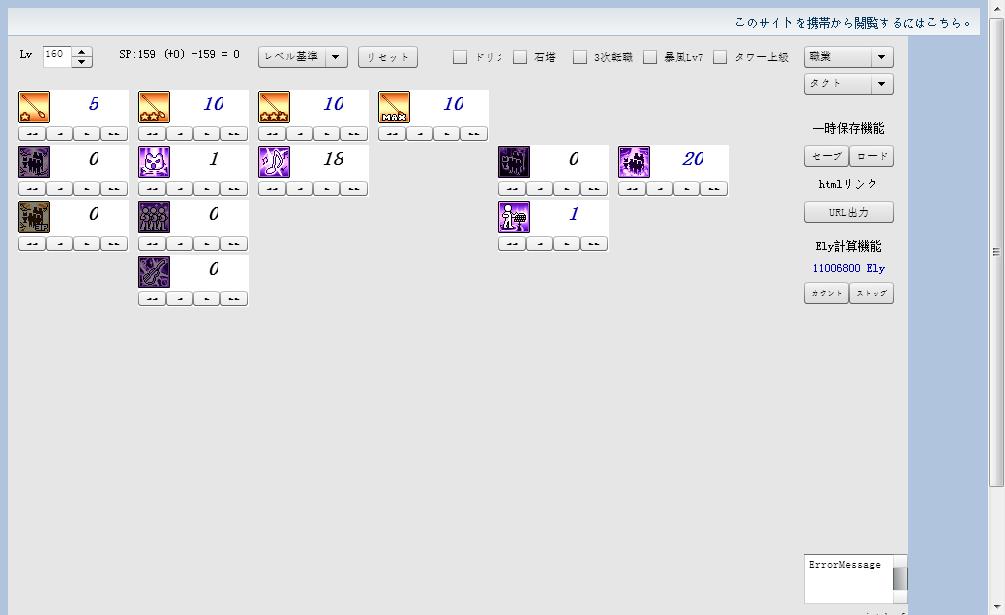Screen dimensions: 1005x615
Task: Click single-step increase button under two-star baton skill
Action: pos(206,133)
